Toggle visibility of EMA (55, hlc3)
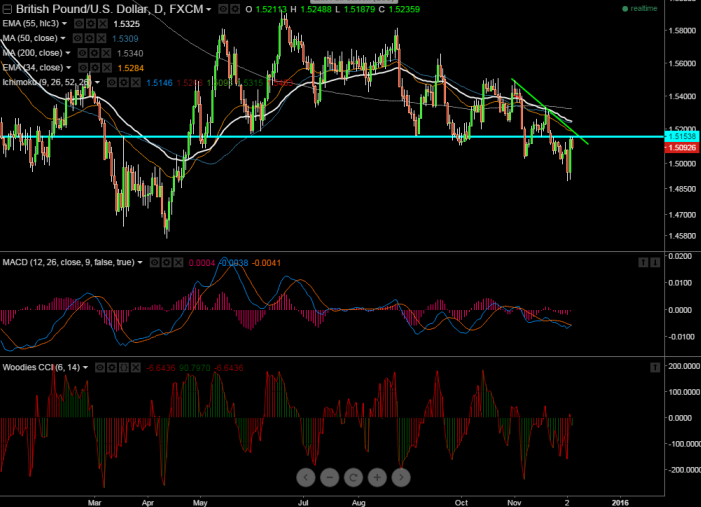701x507 pixels. coord(79,24)
